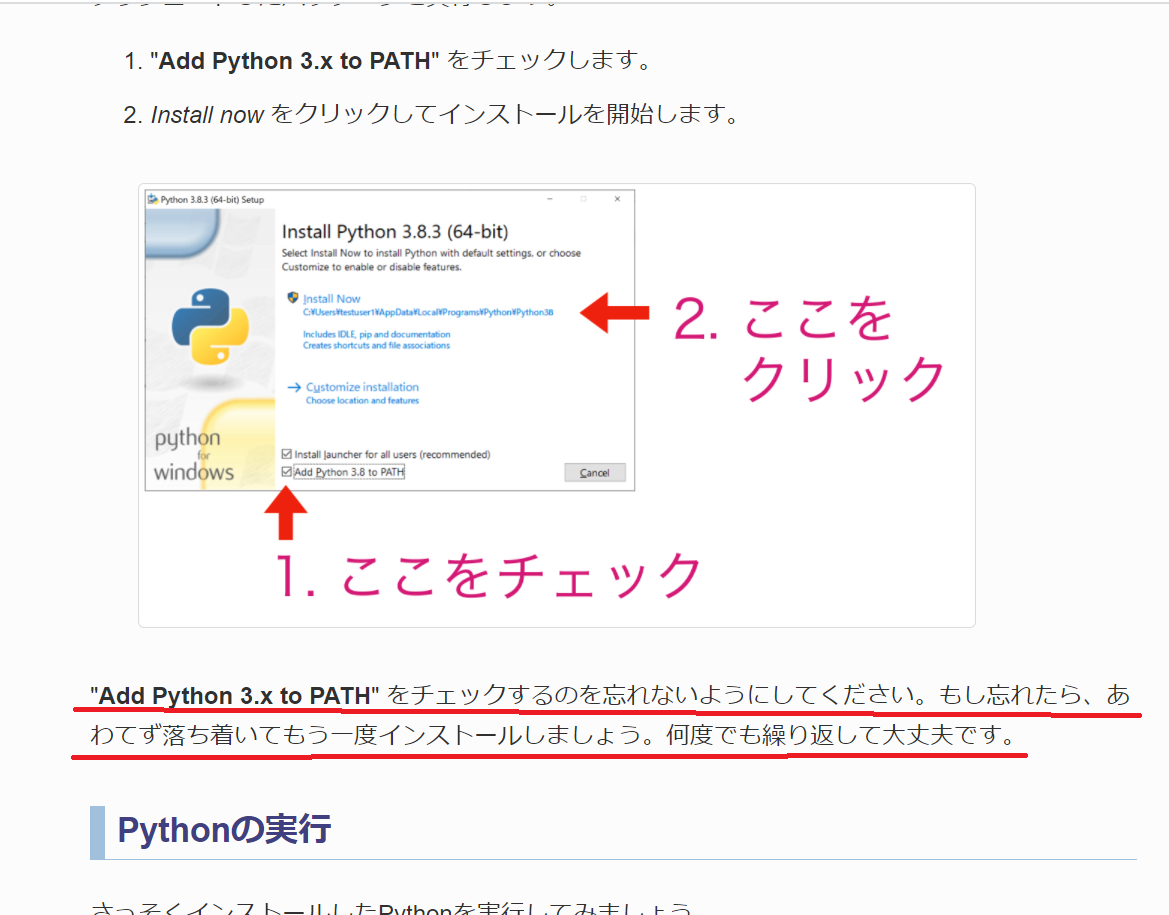1169x915 pixels.
Task: Click the "python for windows" branding text
Action: (x=193, y=454)
